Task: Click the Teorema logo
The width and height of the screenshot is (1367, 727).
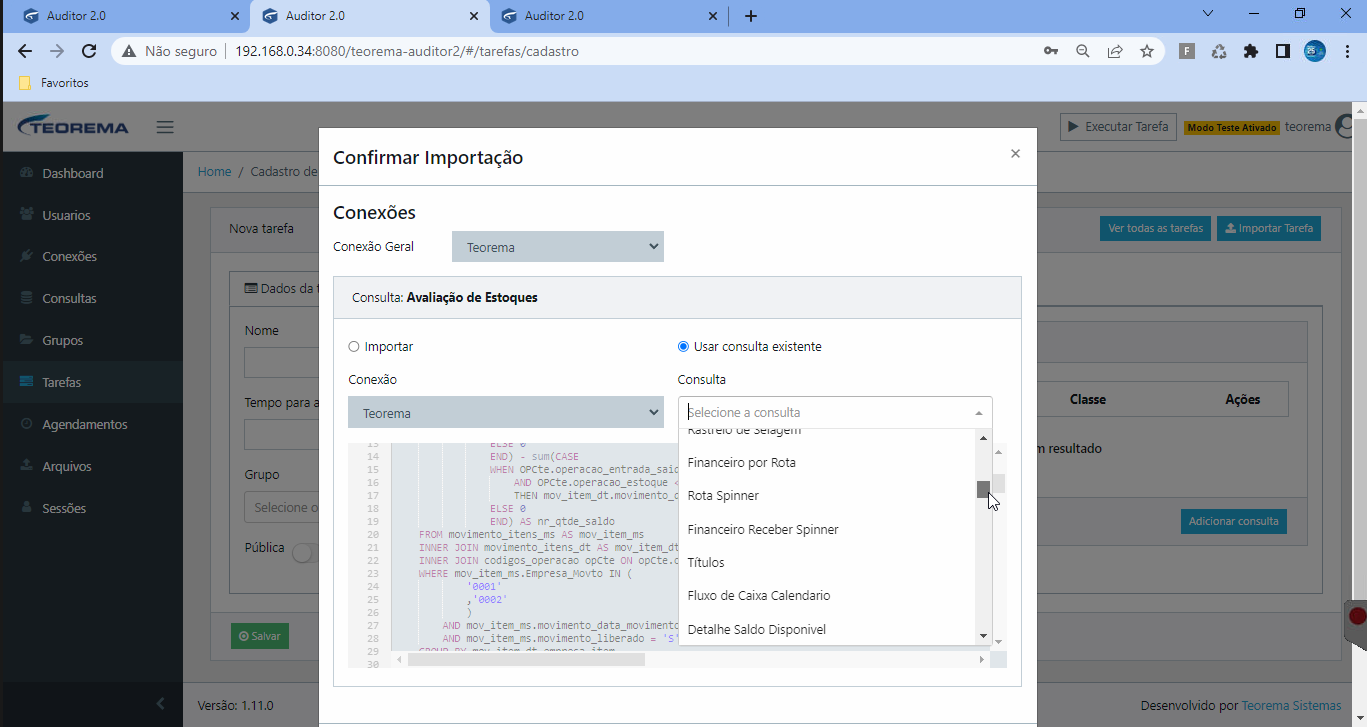Action: click(x=74, y=127)
